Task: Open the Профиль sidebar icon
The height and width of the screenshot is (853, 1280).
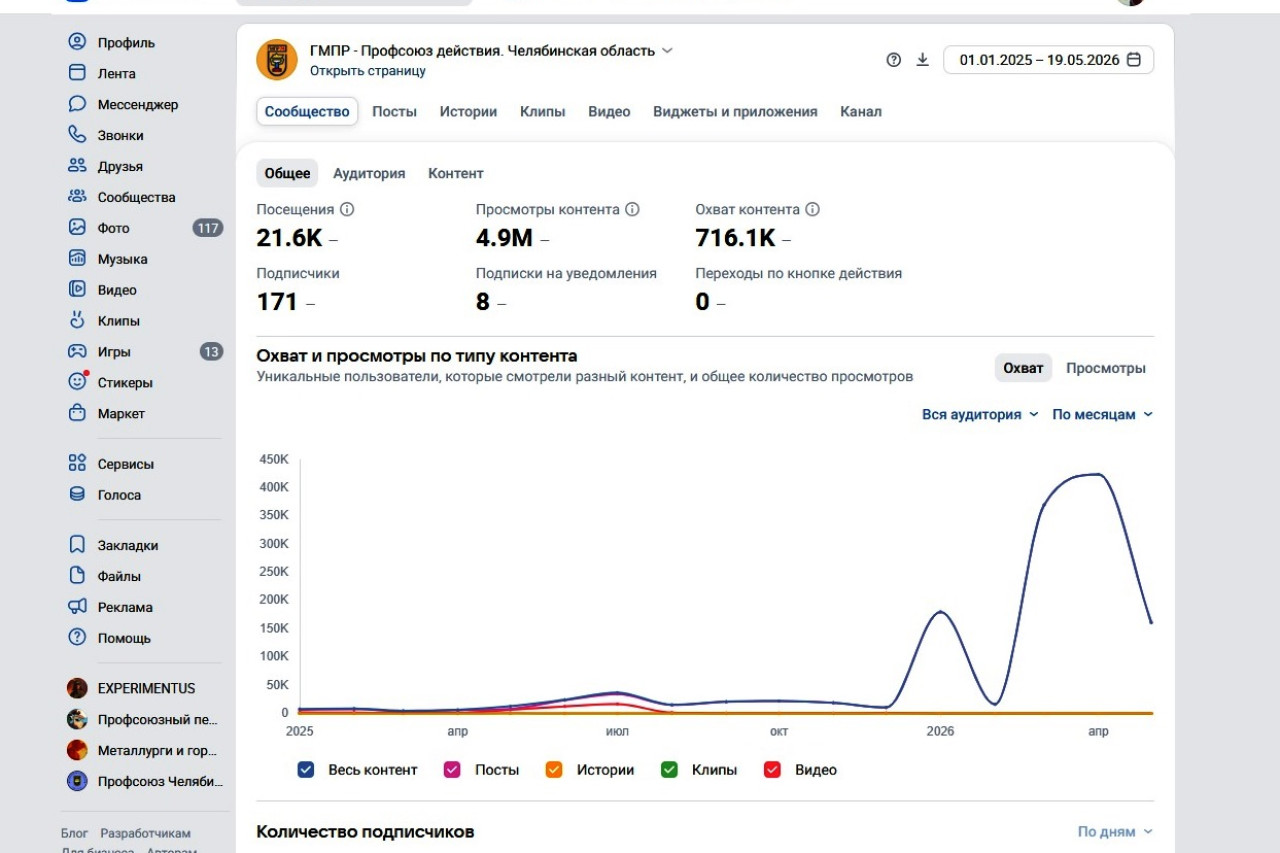Action: (x=77, y=42)
